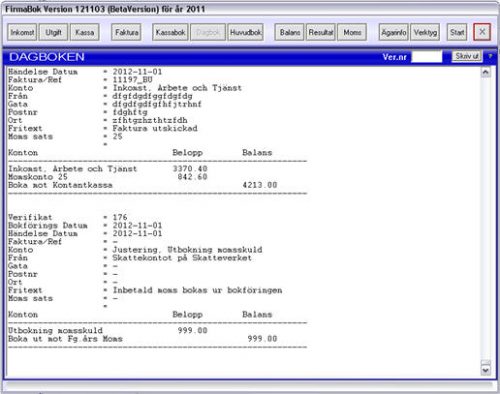
Task: Open the Utgift section
Action: pos(53,32)
